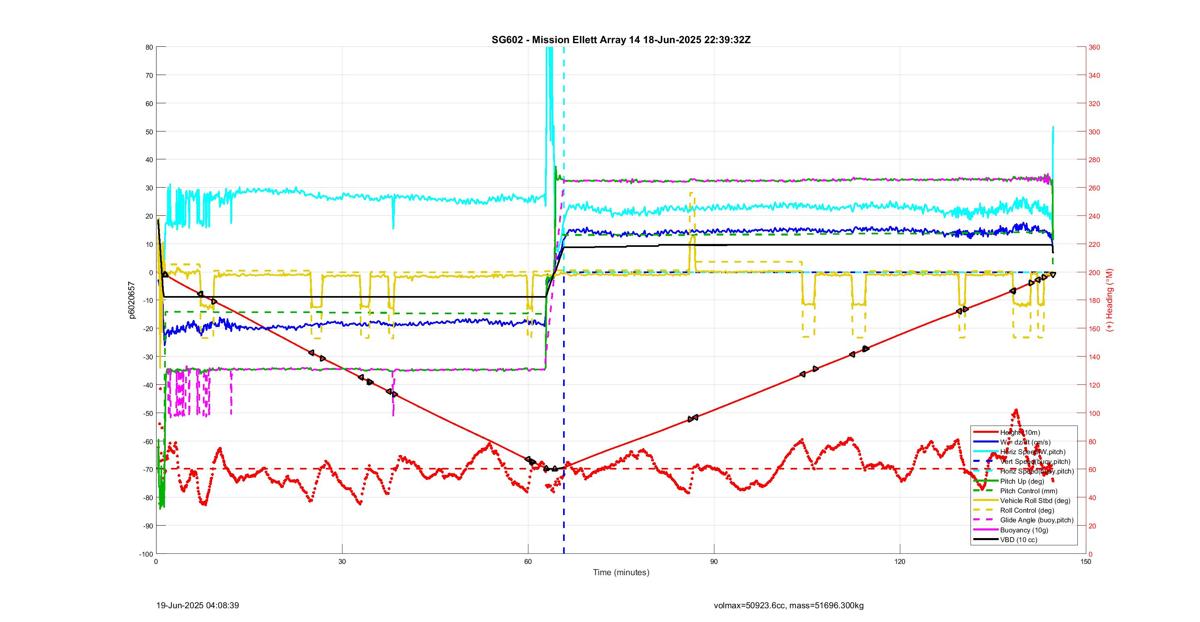This screenshot has height=622, width=1200.
Task: Click the 200 tick on right heading axis
Action: click(1095, 272)
